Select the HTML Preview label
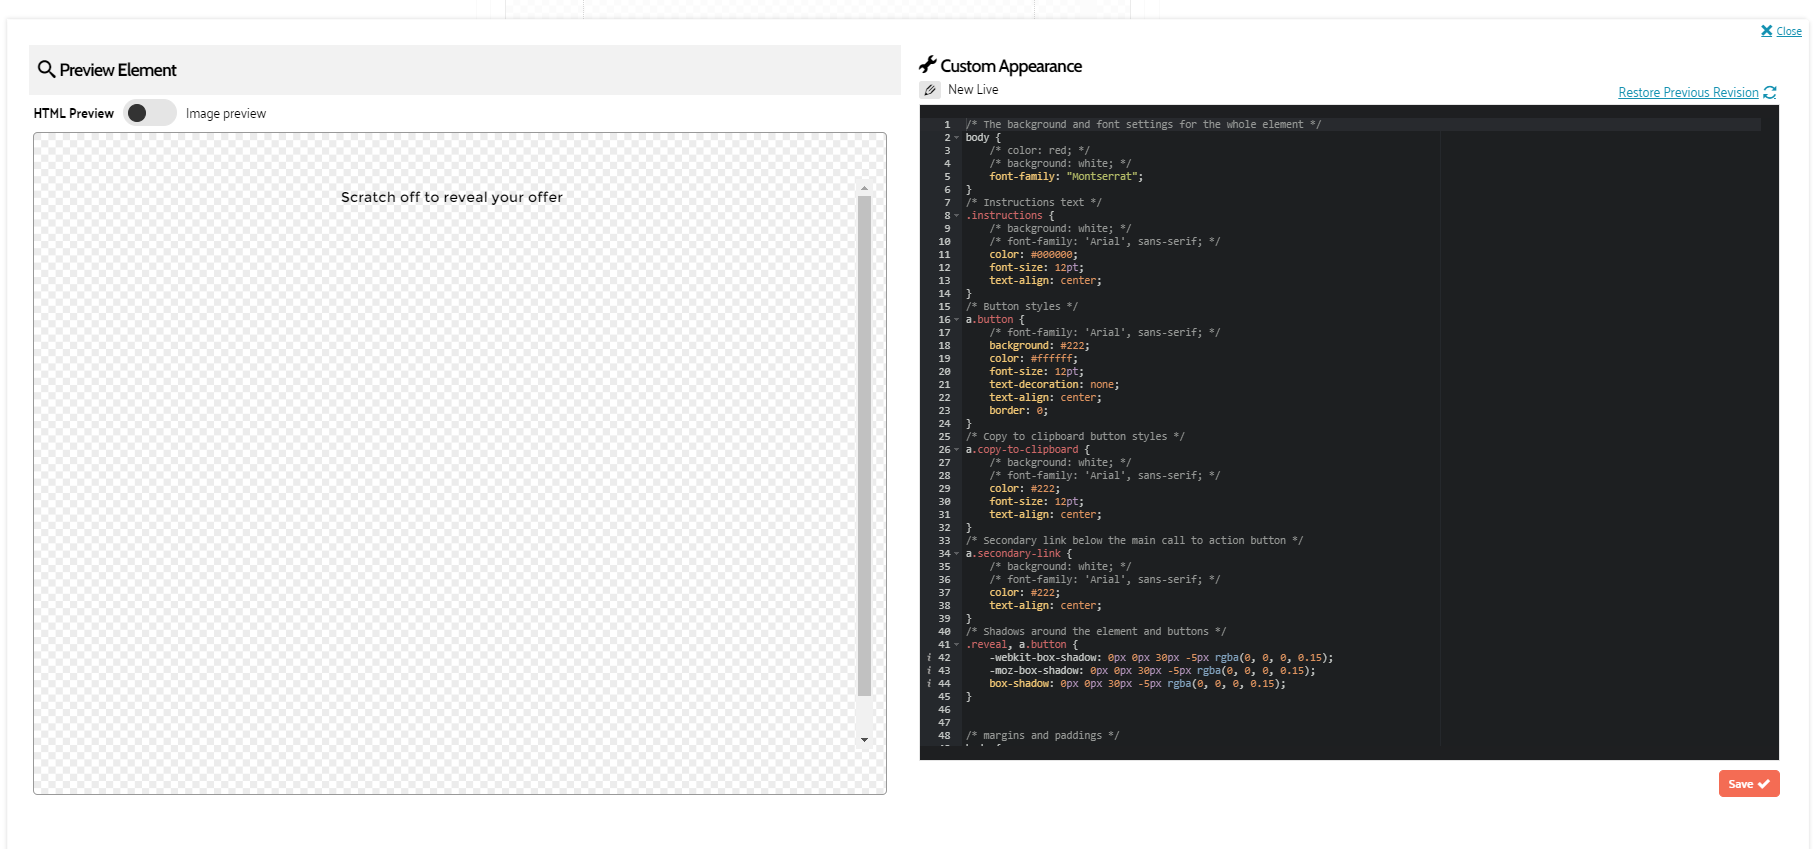 [x=74, y=114]
